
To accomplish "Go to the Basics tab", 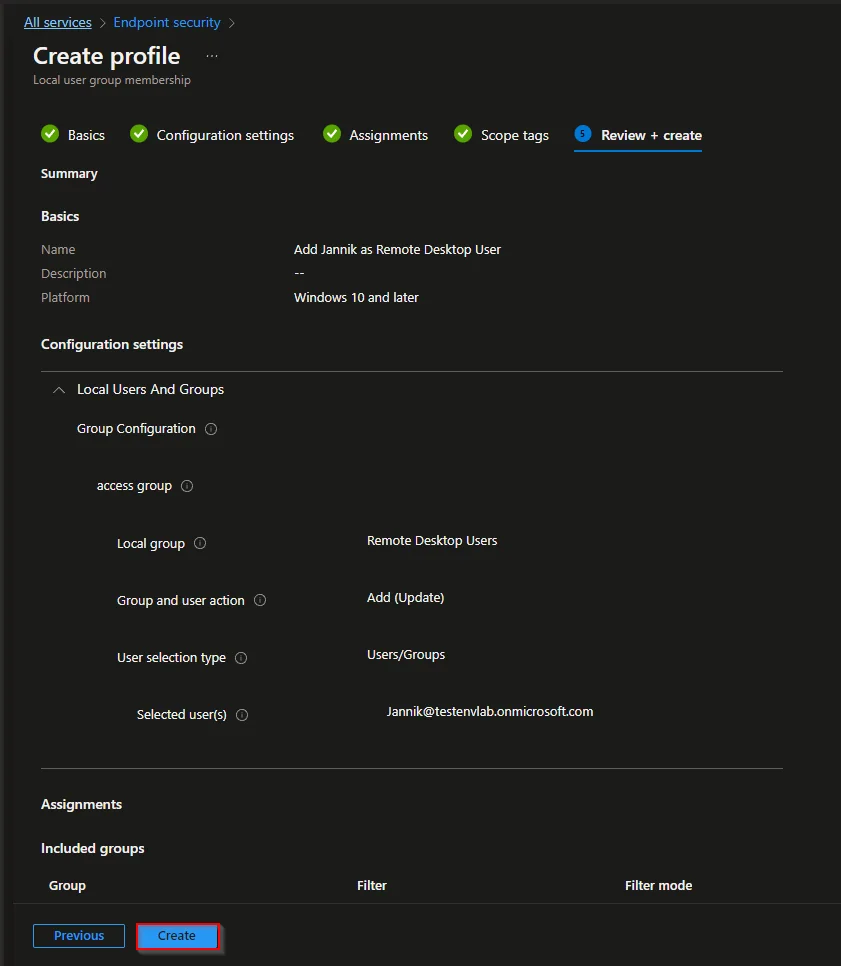I will (x=86, y=136).
